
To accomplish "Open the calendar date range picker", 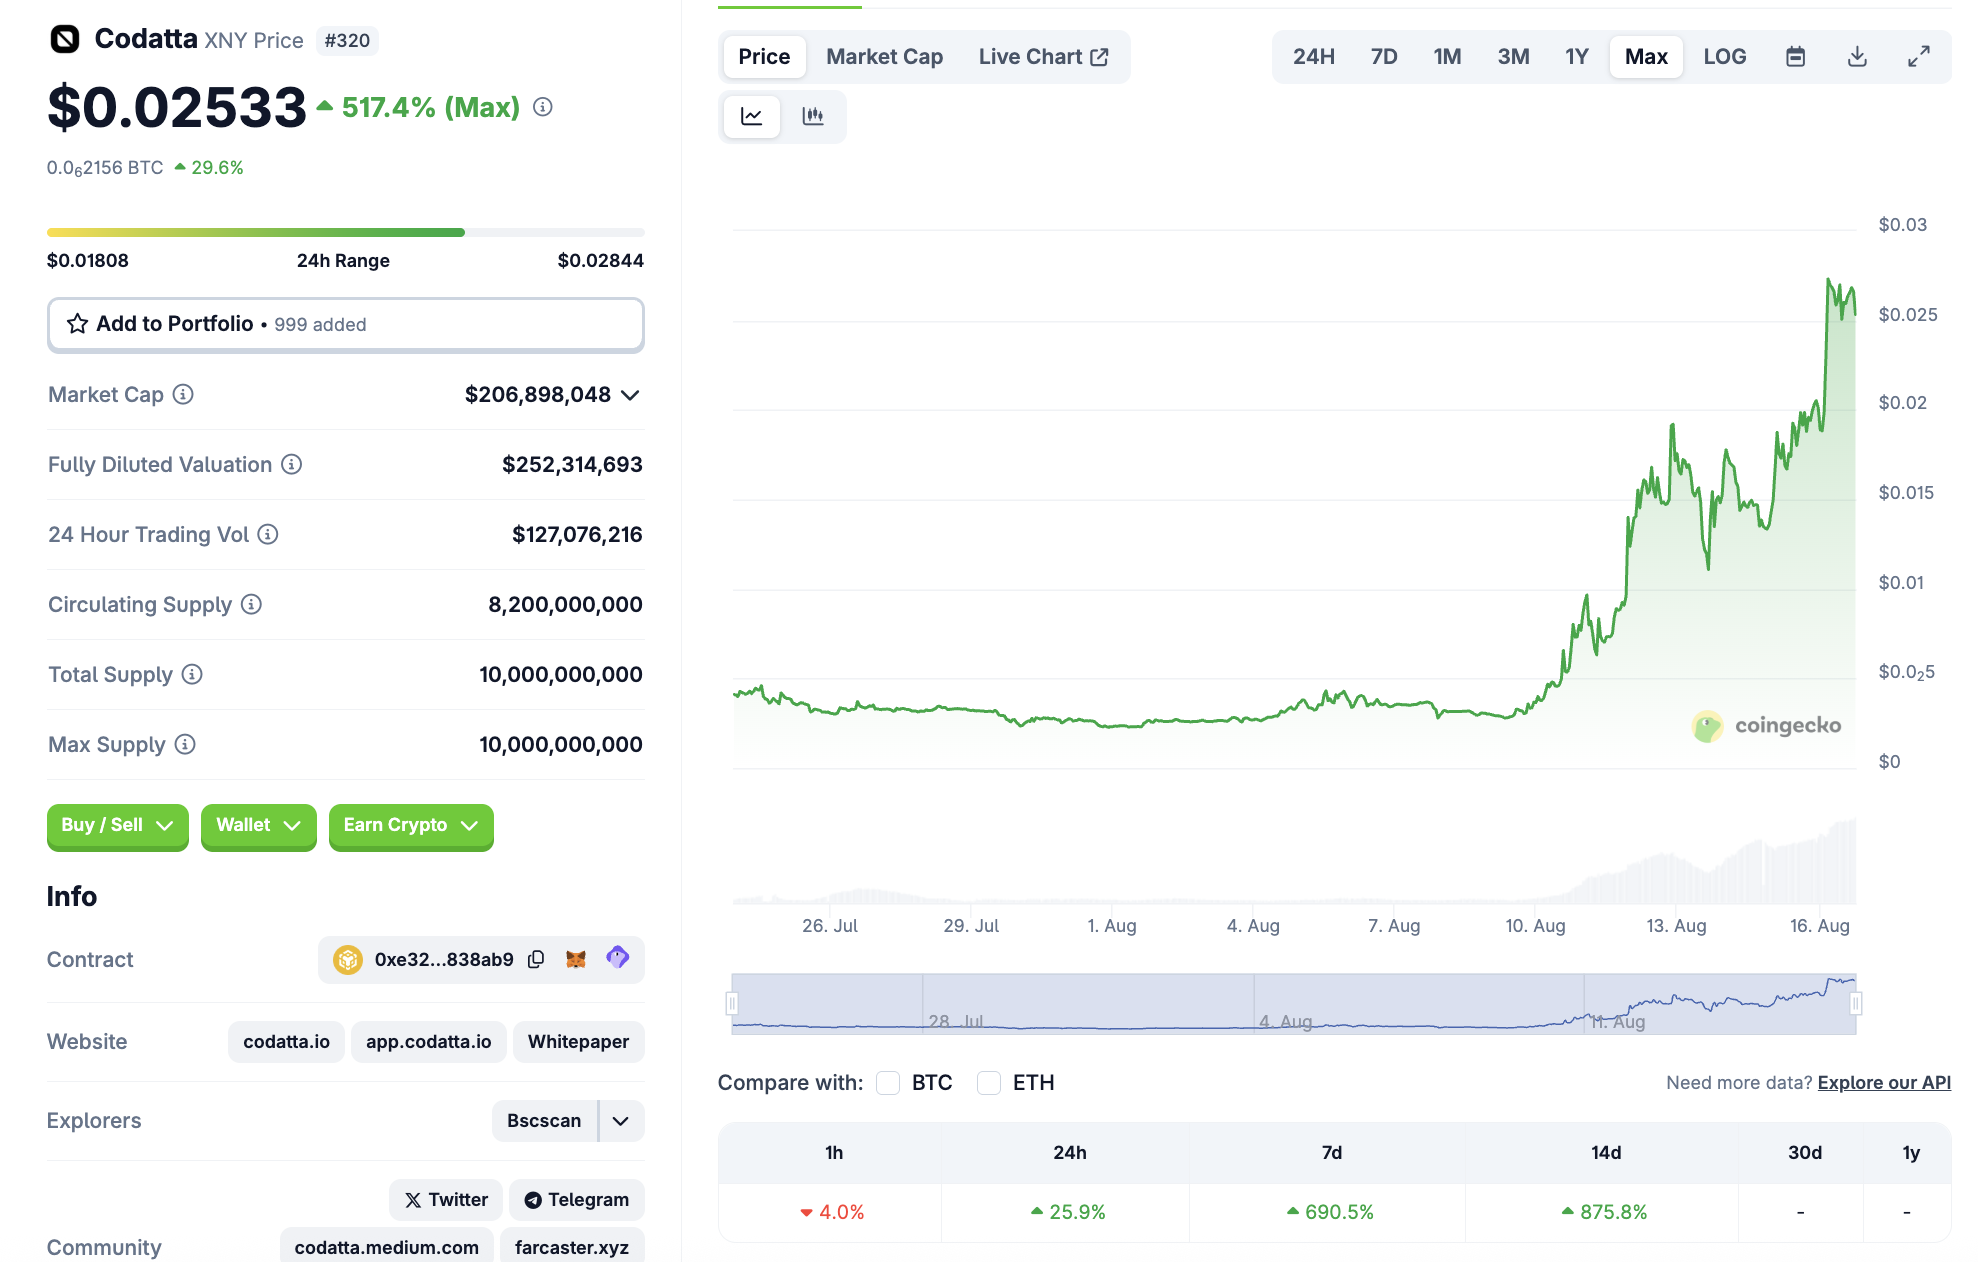I will (x=1795, y=57).
